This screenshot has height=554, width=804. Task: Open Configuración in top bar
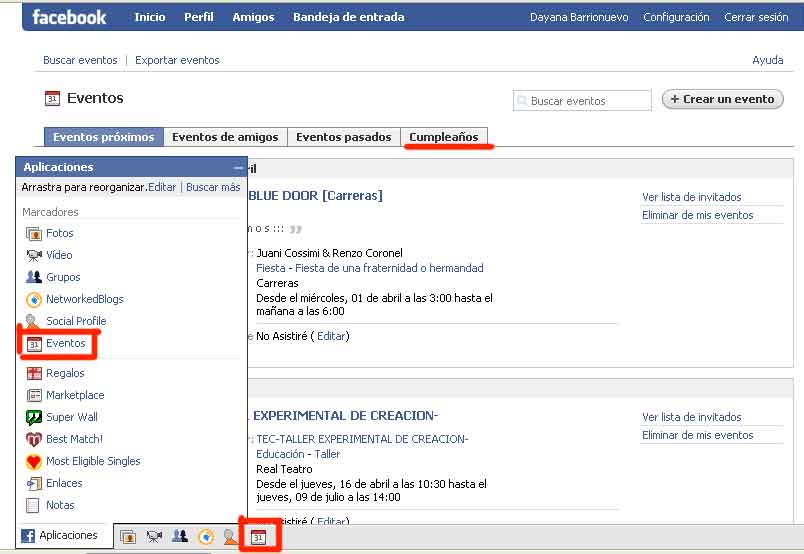pos(676,17)
